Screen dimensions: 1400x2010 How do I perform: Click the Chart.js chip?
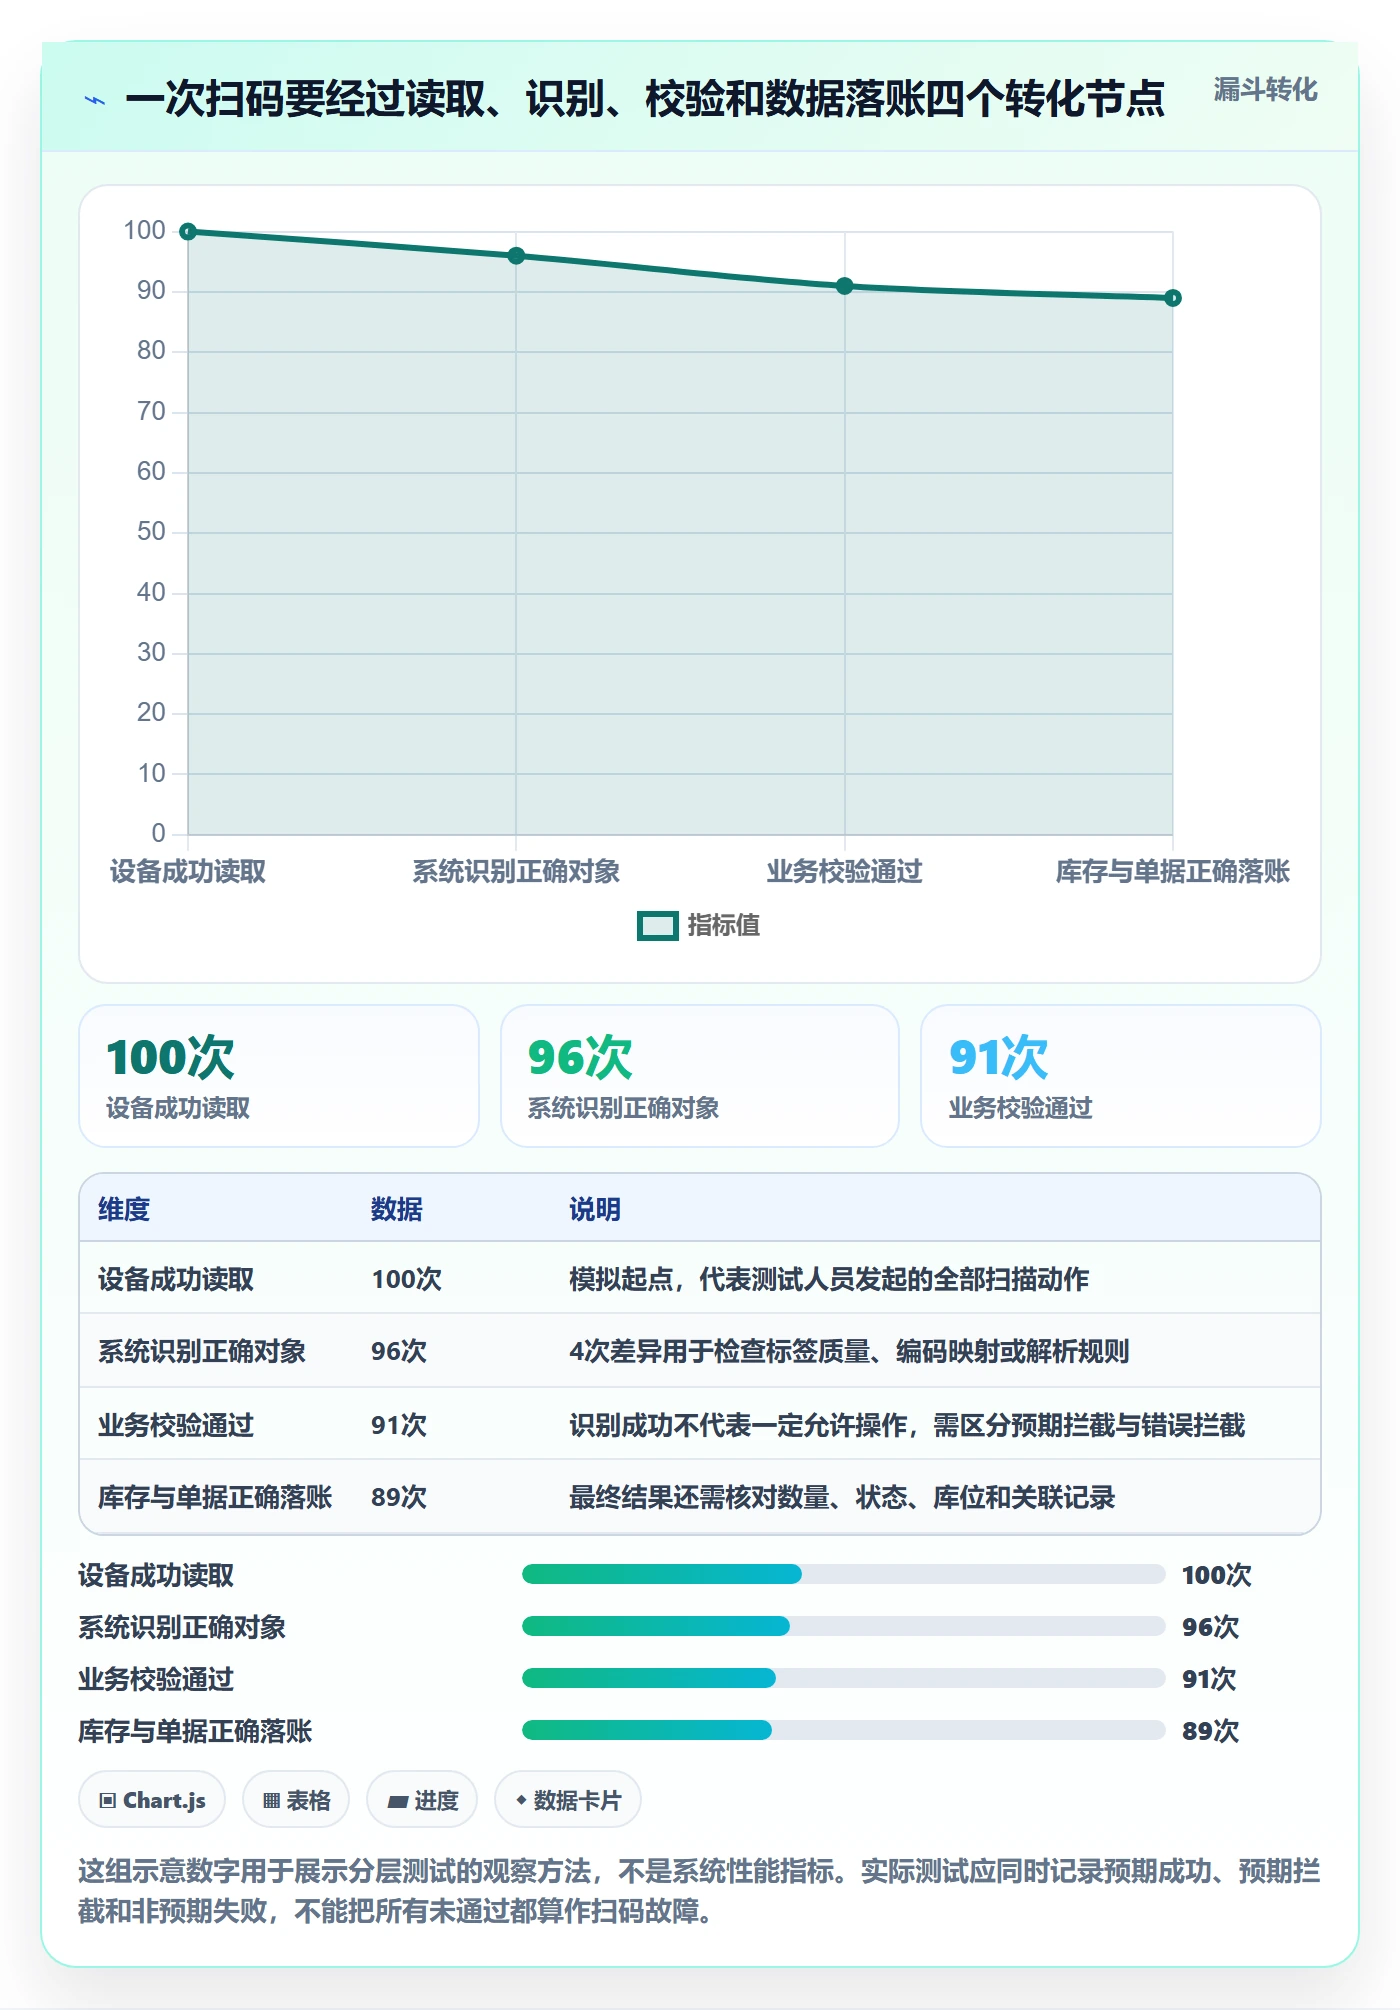click(152, 1800)
